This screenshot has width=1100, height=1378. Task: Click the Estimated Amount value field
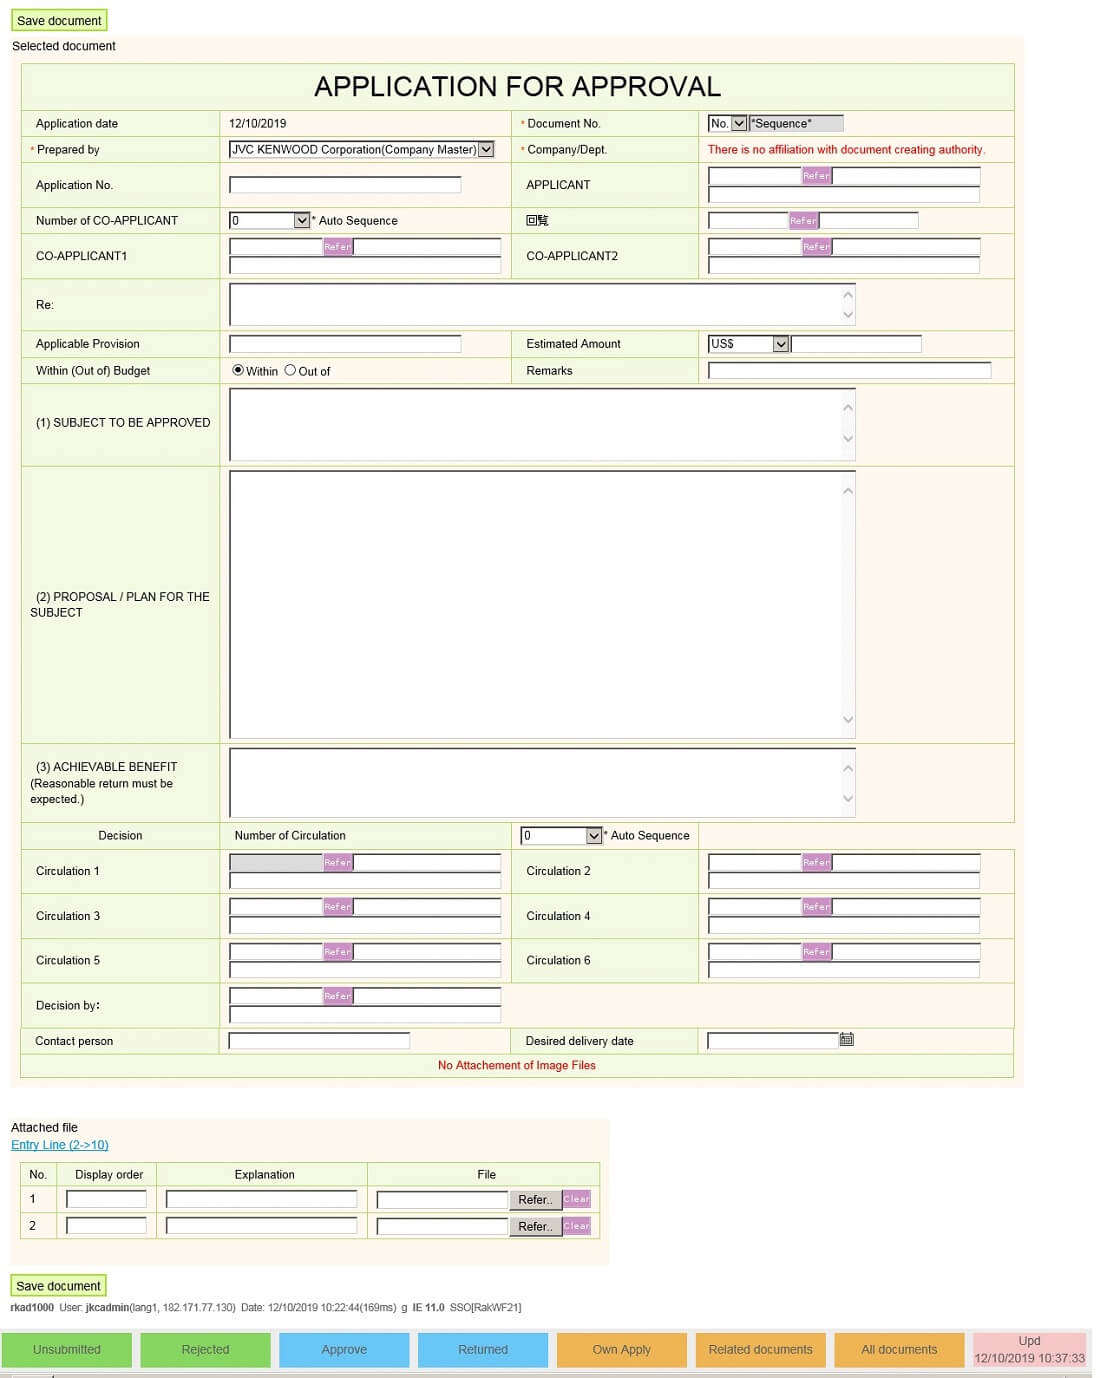pyautogui.click(x=856, y=344)
